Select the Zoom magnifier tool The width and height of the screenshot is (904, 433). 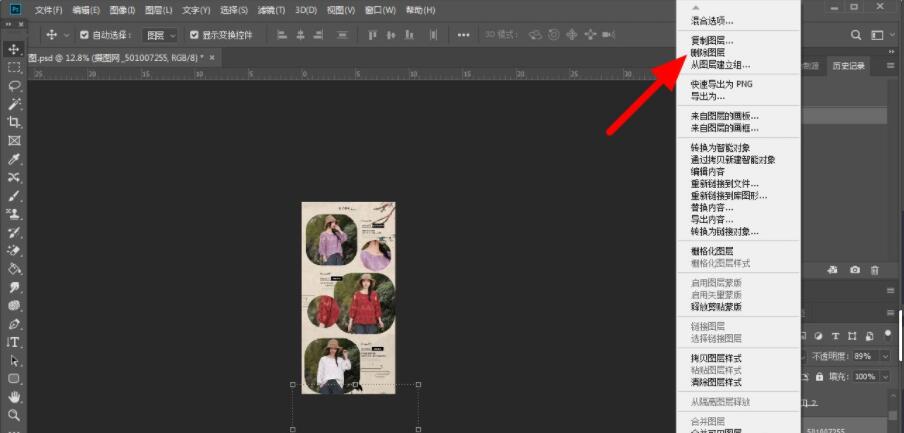click(x=14, y=415)
